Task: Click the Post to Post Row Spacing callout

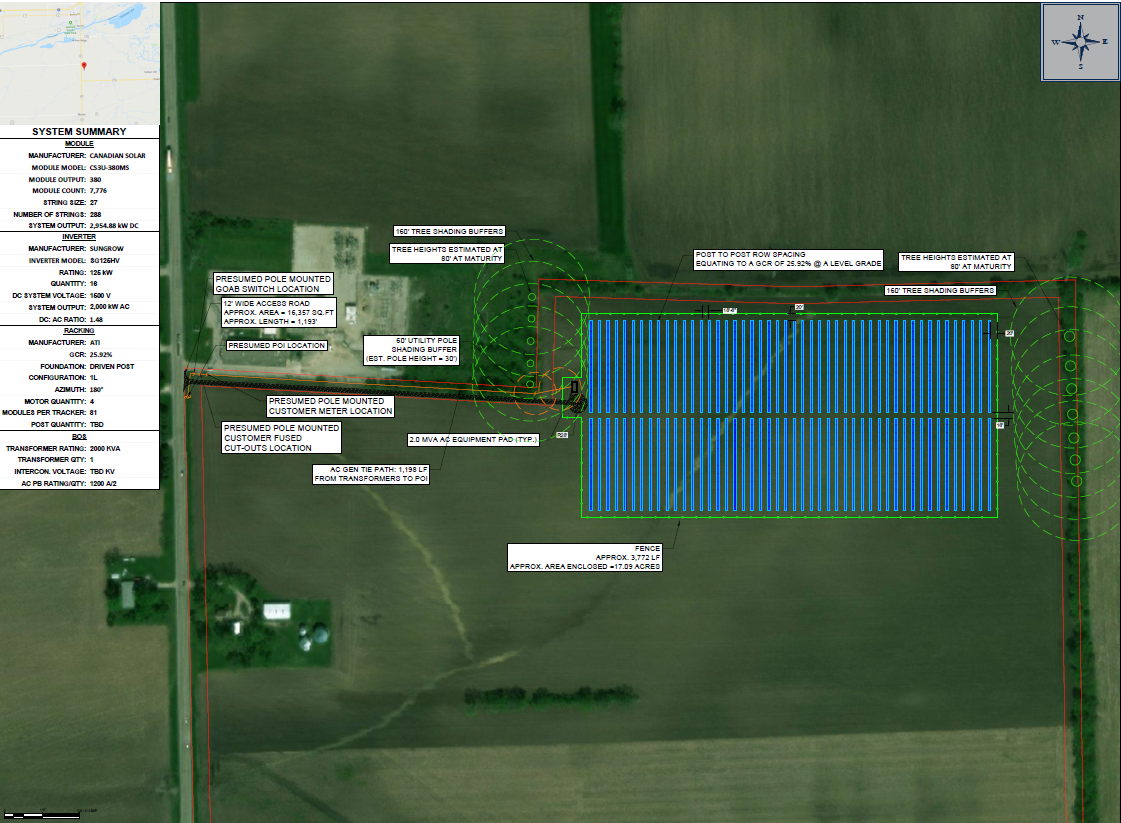Action: (788, 259)
